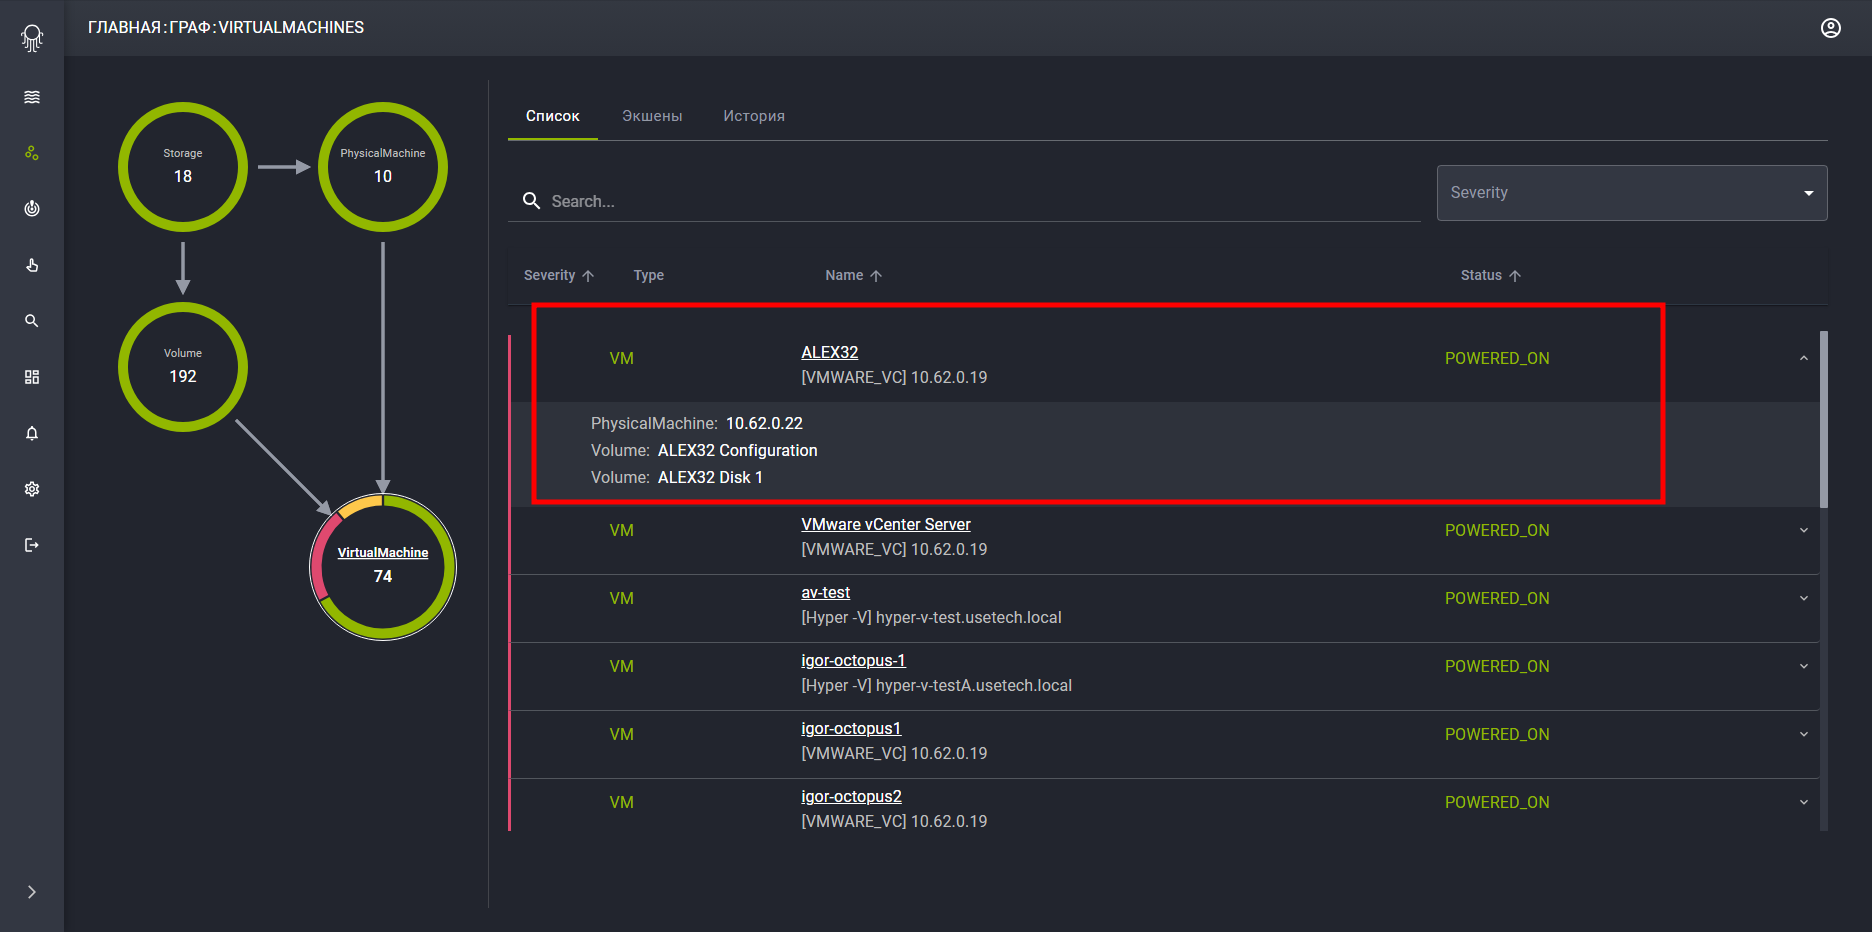Click the VM type cell of igor-octopus-1
The image size is (1872, 932).
point(622,666)
